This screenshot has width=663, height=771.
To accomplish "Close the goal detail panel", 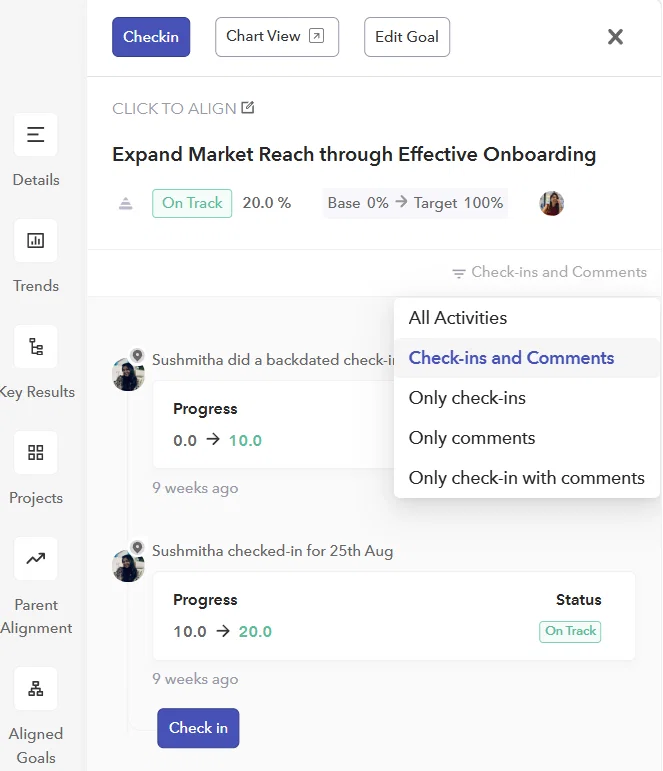I will tap(615, 37).
